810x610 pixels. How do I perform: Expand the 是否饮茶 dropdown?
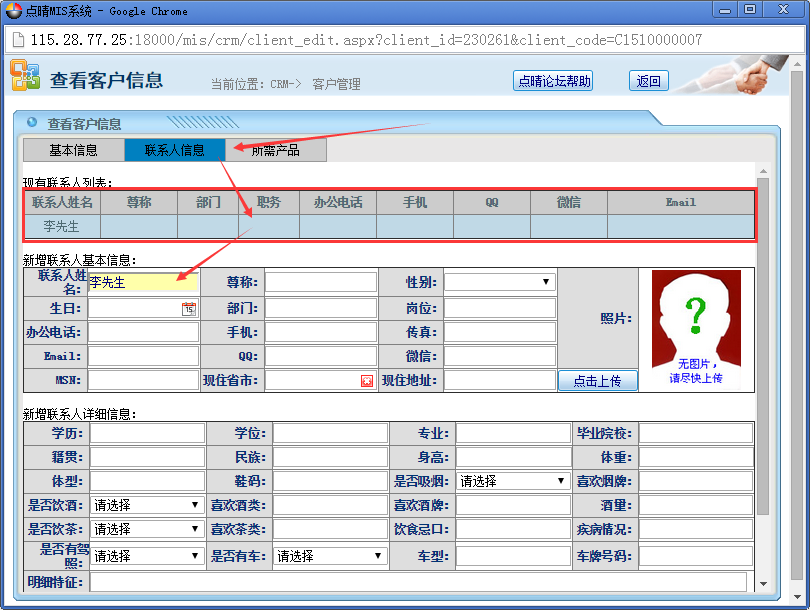(147, 529)
